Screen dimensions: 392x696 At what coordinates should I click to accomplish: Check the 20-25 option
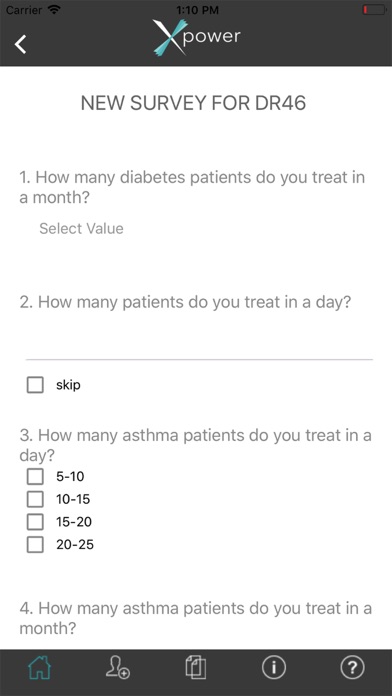[35, 544]
